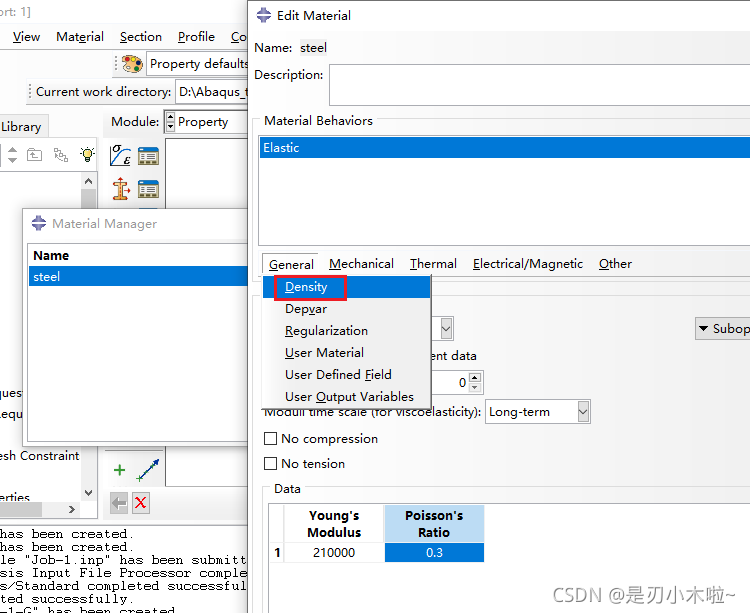Click the material Name steel field

tap(313, 48)
